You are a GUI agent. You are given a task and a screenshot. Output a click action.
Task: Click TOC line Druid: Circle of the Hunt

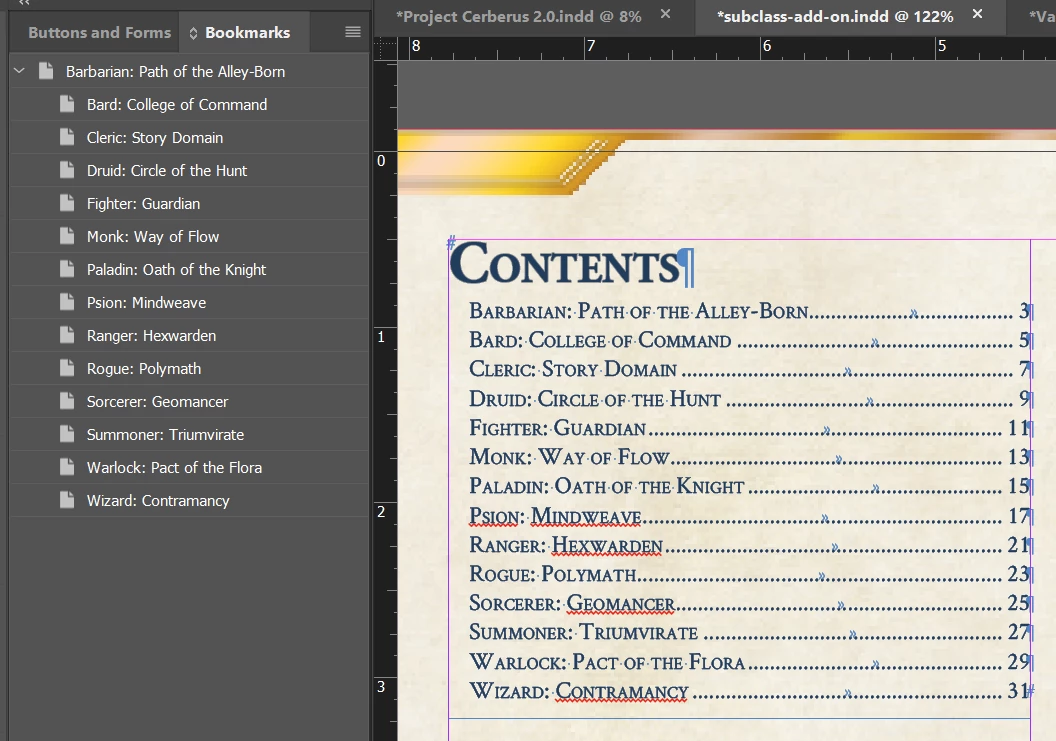pyautogui.click(x=750, y=399)
